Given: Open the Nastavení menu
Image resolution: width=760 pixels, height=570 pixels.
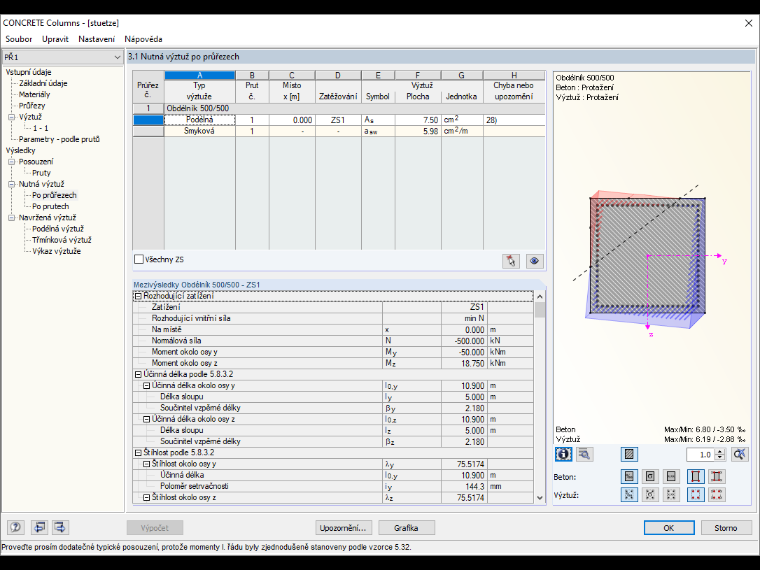Looking at the screenshot, I should (x=96, y=39).
